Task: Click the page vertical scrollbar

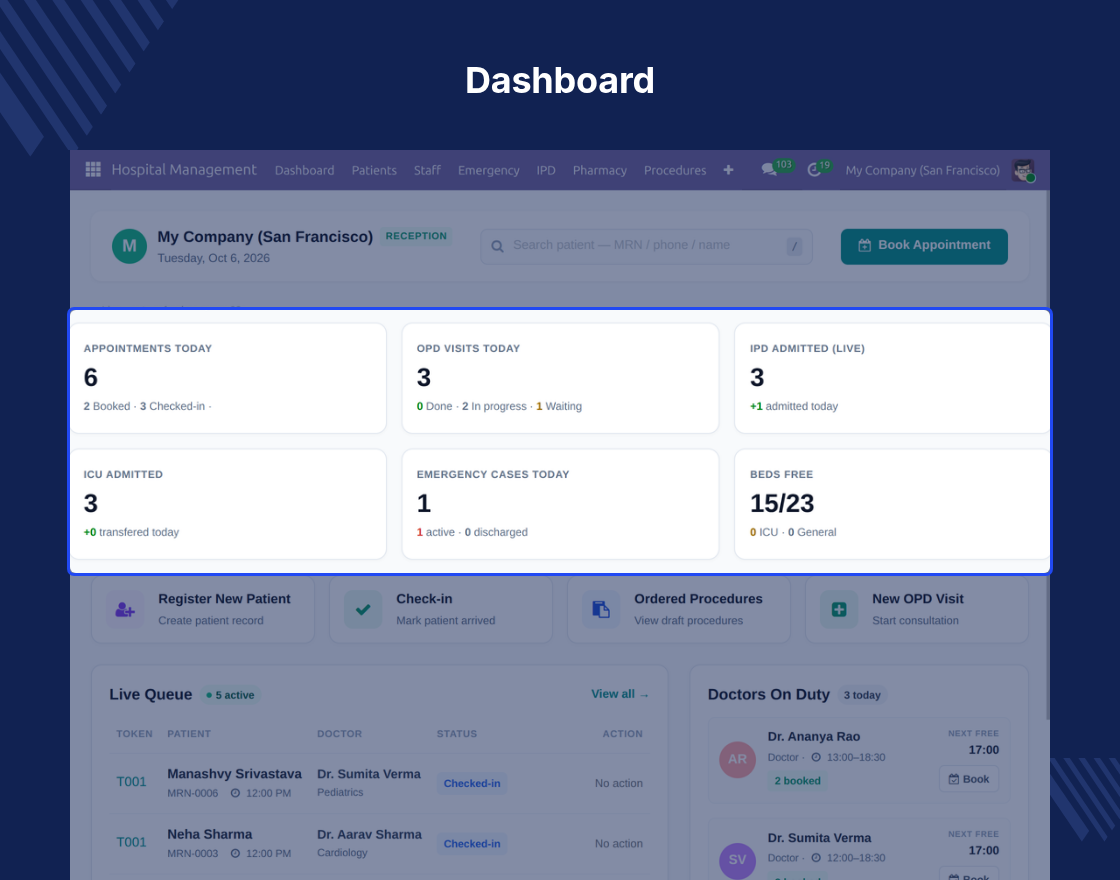Action: [1047, 457]
